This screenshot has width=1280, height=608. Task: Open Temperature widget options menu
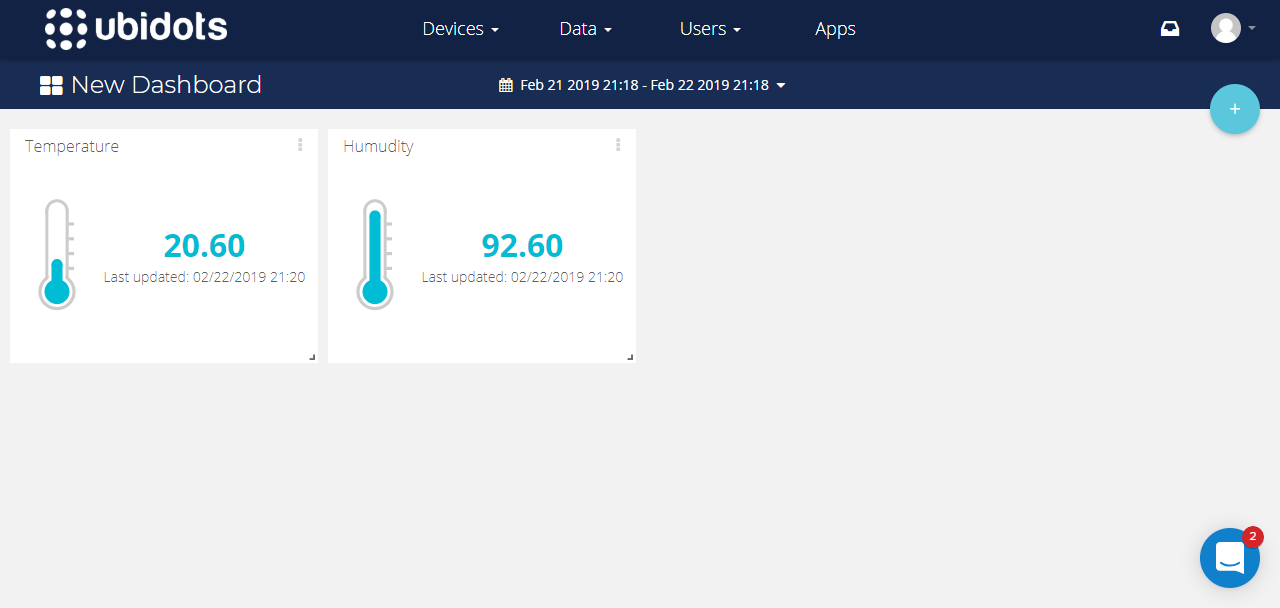coord(300,145)
